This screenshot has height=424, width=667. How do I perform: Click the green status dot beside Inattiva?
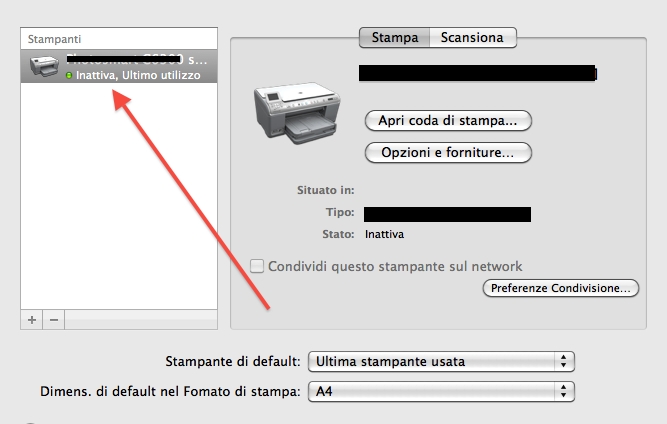point(69,76)
